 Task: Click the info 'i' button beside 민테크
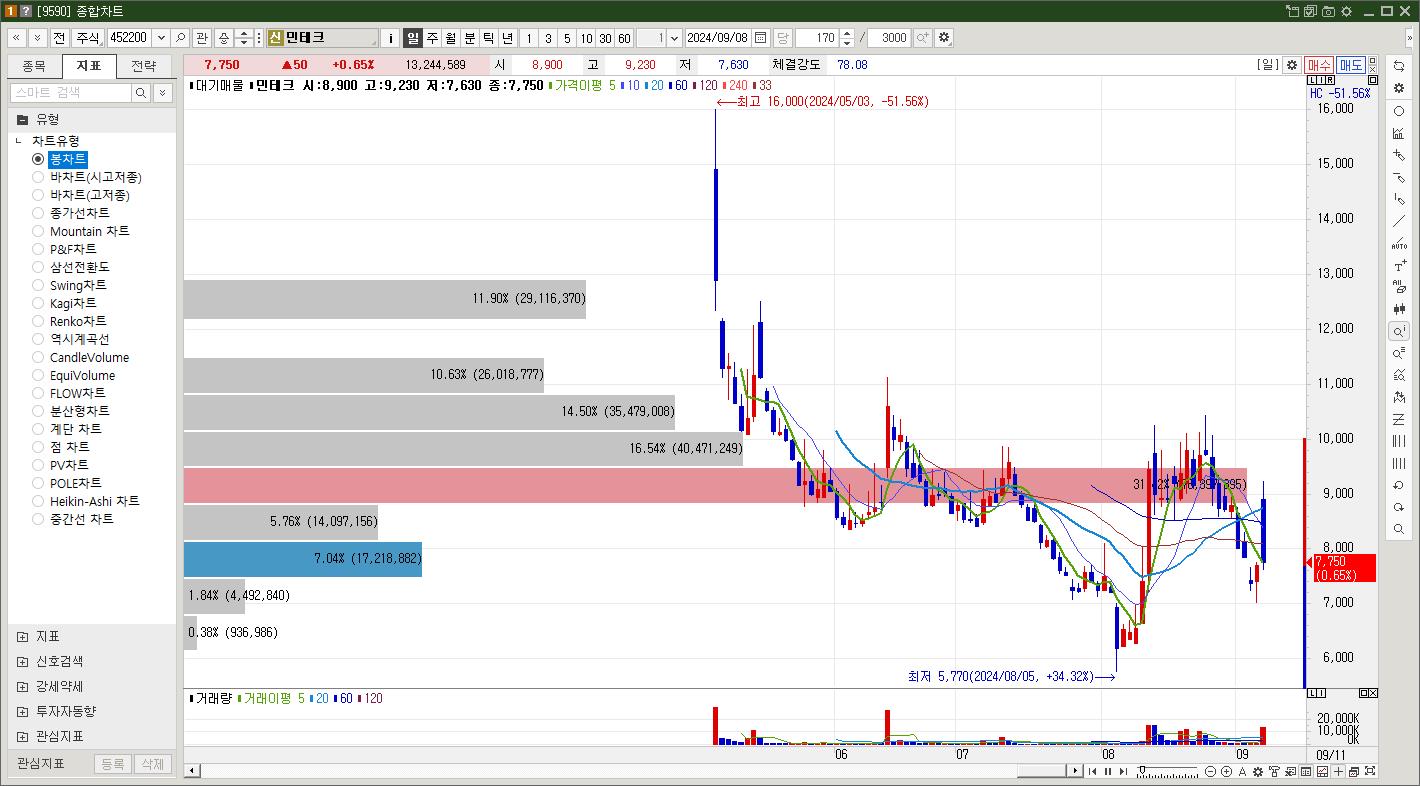(x=391, y=38)
